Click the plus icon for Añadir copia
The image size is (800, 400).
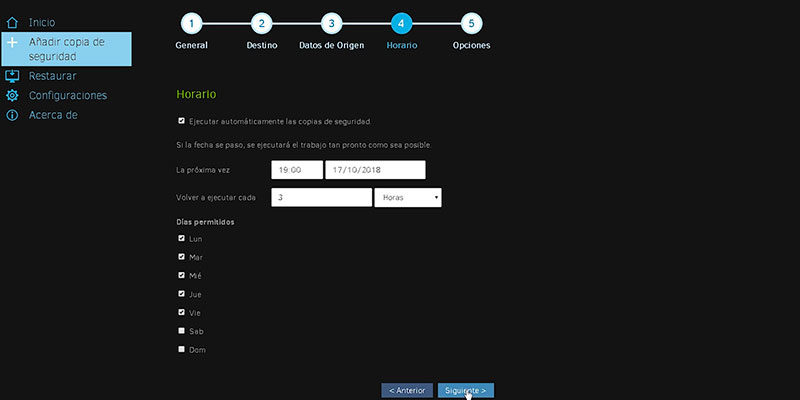pos(12,42)
